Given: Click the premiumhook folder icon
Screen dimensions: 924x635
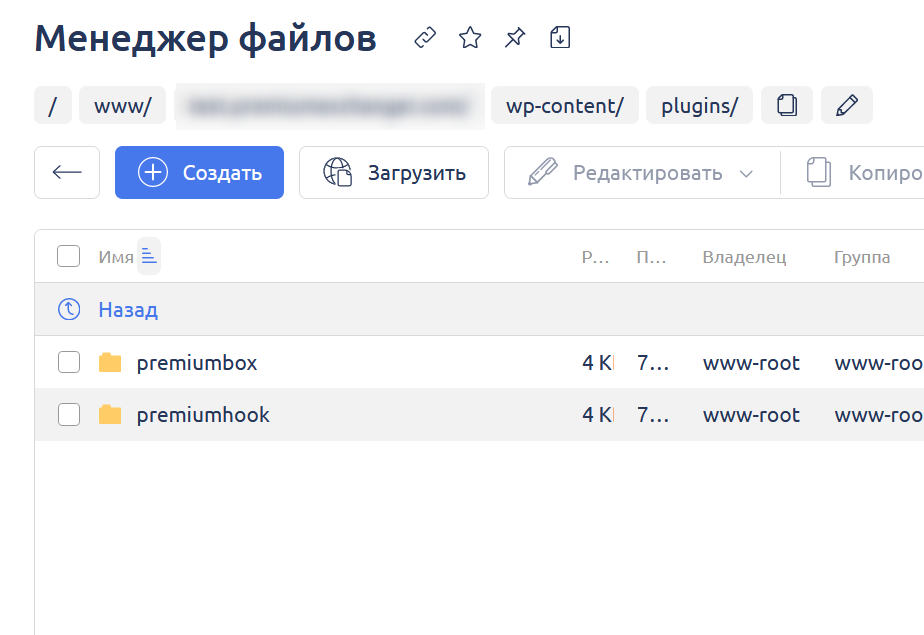Looking at the screenshot, I should 110,415.
